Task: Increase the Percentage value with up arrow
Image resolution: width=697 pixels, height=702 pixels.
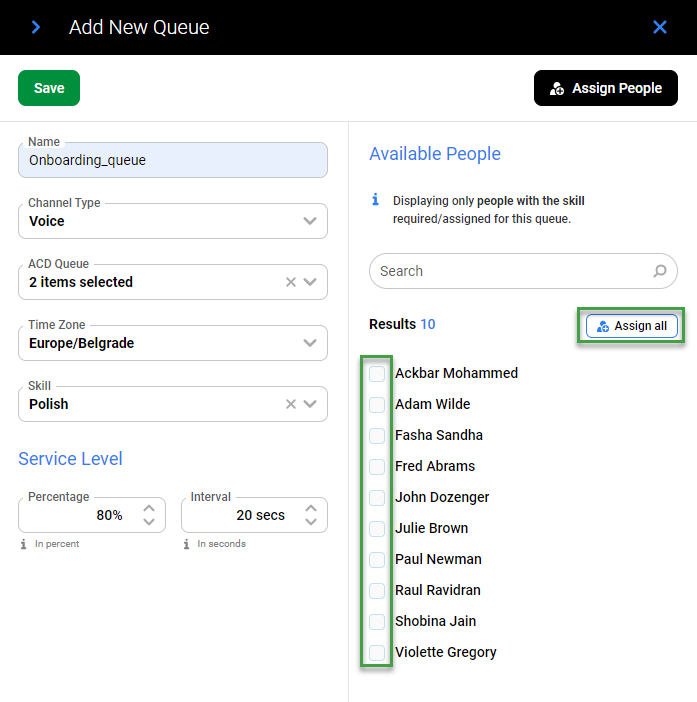Action: coord(148,508)
